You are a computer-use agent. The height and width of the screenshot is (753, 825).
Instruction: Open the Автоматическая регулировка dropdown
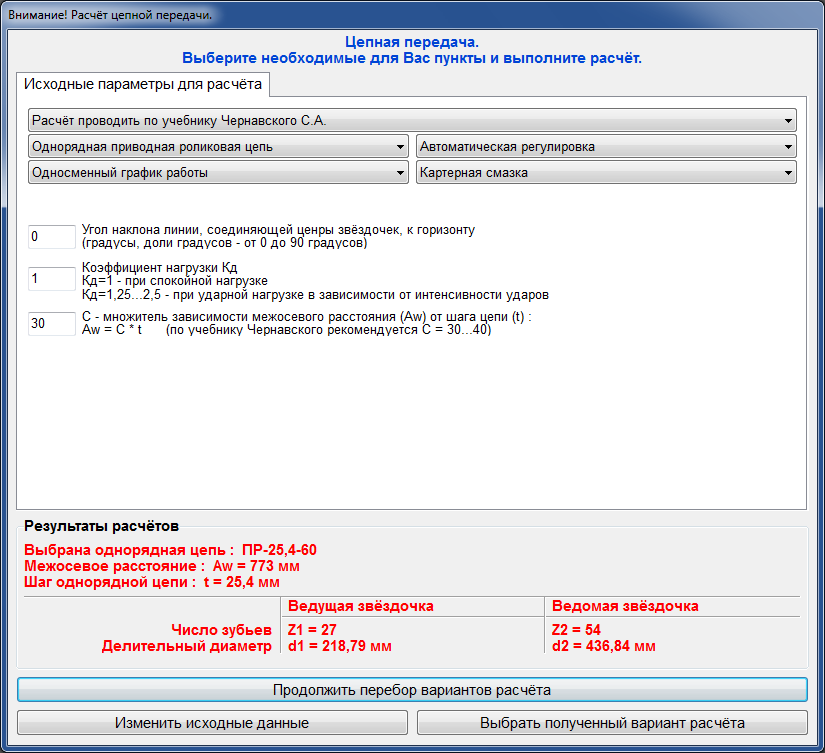click(606, 146)
